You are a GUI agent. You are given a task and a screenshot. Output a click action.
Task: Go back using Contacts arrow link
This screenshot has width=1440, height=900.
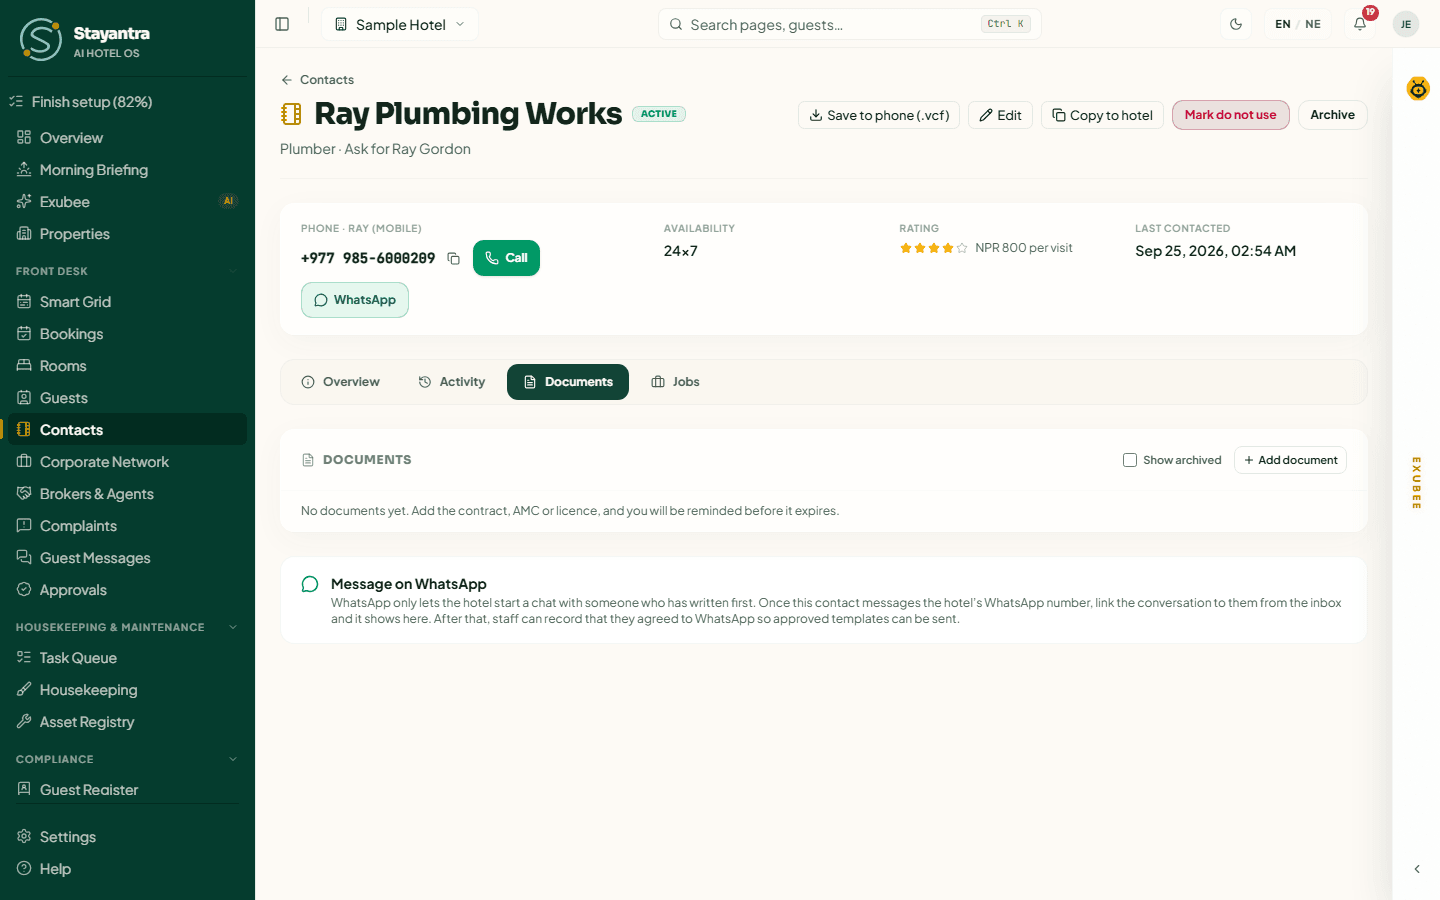317,80
